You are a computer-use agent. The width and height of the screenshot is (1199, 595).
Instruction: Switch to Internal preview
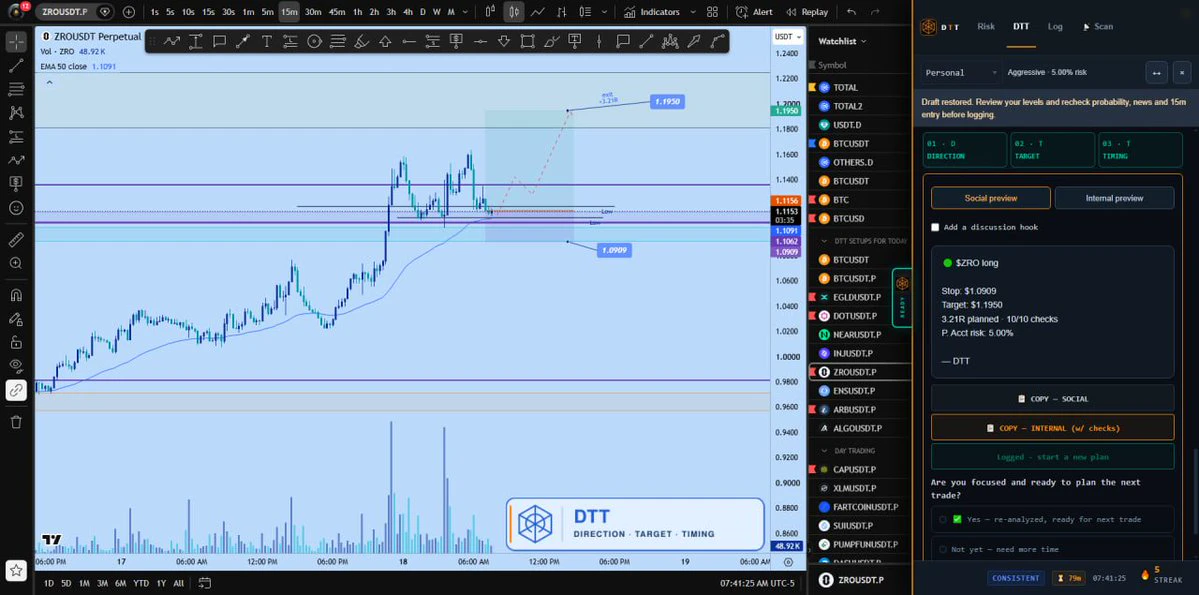pos(1114,198)
